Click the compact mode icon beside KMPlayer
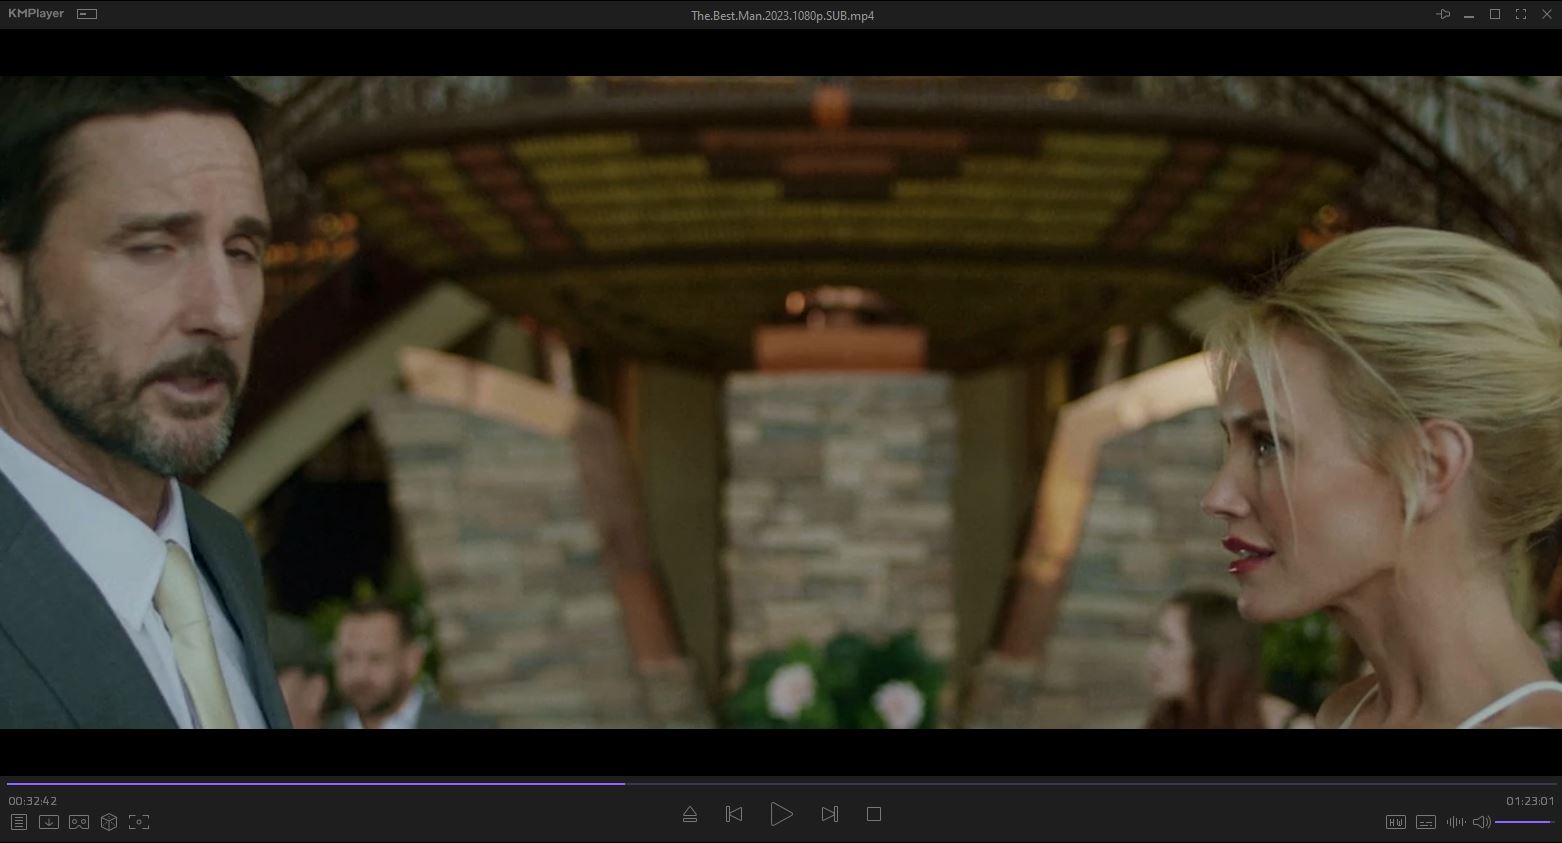 pyautogui.click(x=87, y=14)
